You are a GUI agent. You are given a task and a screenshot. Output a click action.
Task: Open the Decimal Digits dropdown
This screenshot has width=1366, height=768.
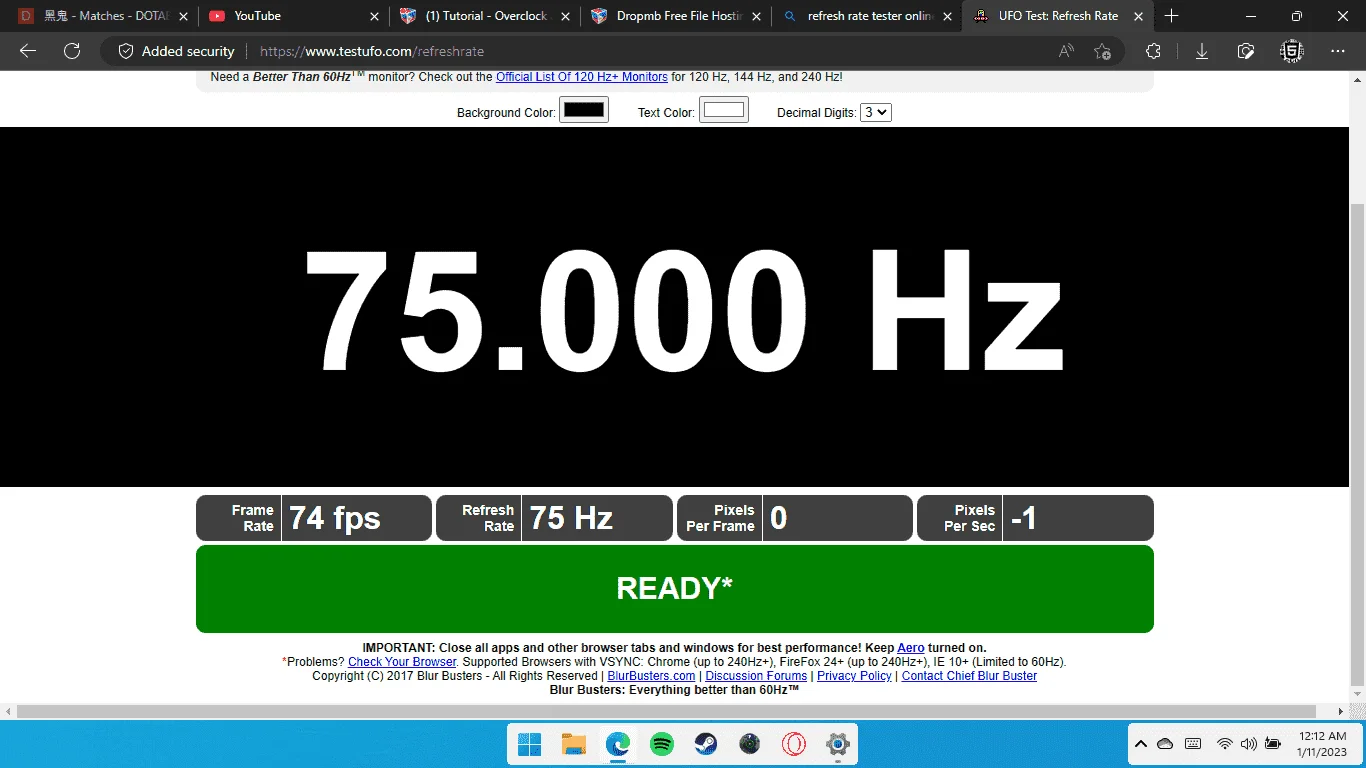[876, 112]
